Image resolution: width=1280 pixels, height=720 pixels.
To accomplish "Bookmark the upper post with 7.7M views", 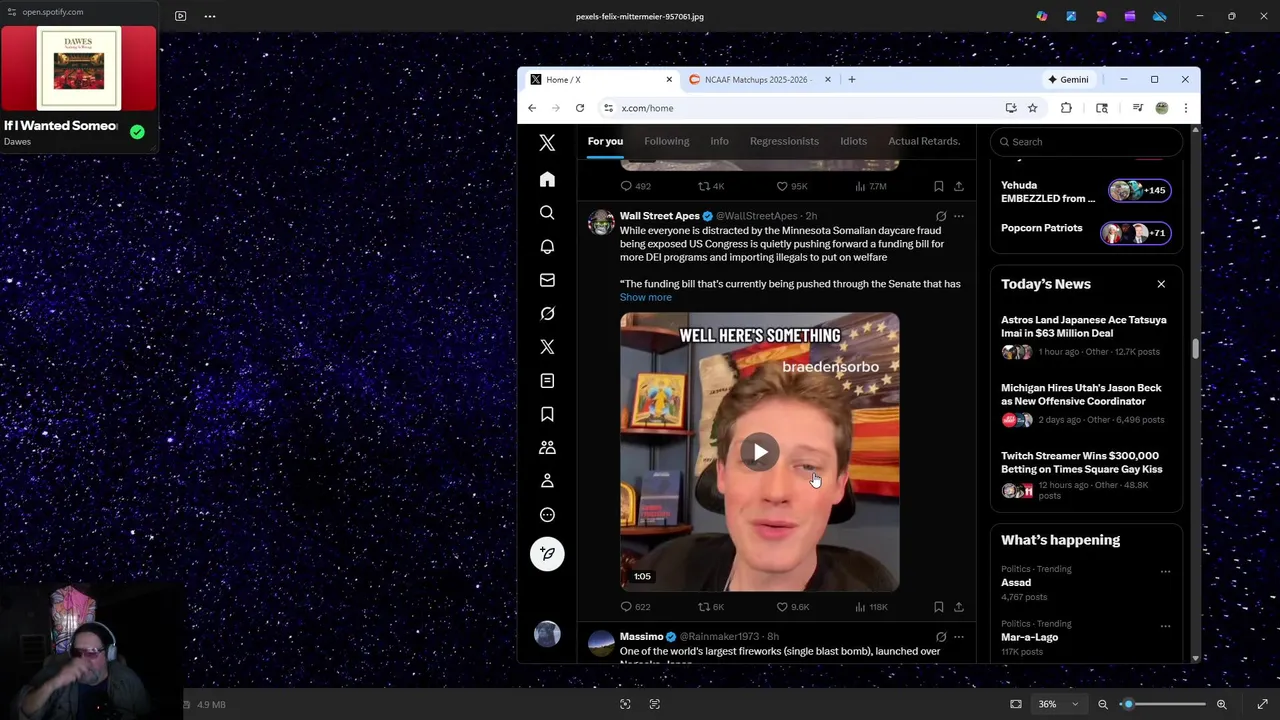I will tap(938, 186).
